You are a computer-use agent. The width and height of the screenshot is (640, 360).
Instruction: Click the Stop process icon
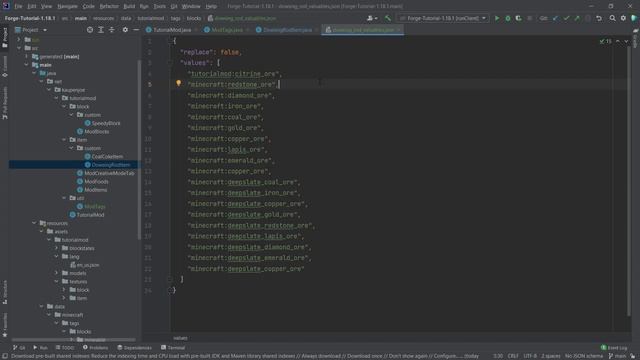(x=529, y=18)
